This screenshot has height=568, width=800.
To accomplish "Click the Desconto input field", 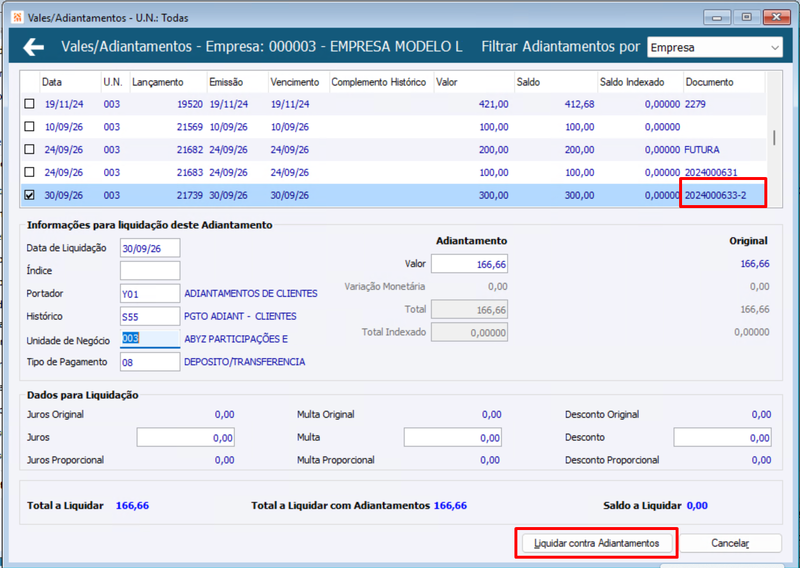I will tap(722, 437).
